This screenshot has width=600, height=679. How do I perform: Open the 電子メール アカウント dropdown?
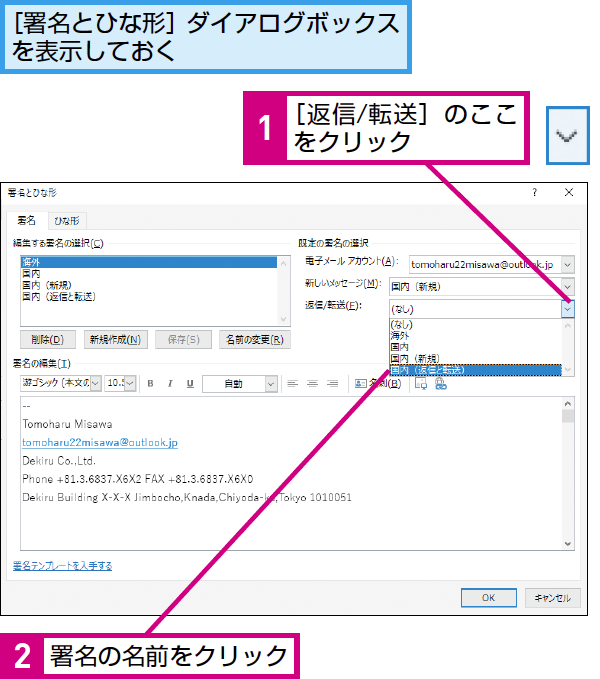pos(568,264)
